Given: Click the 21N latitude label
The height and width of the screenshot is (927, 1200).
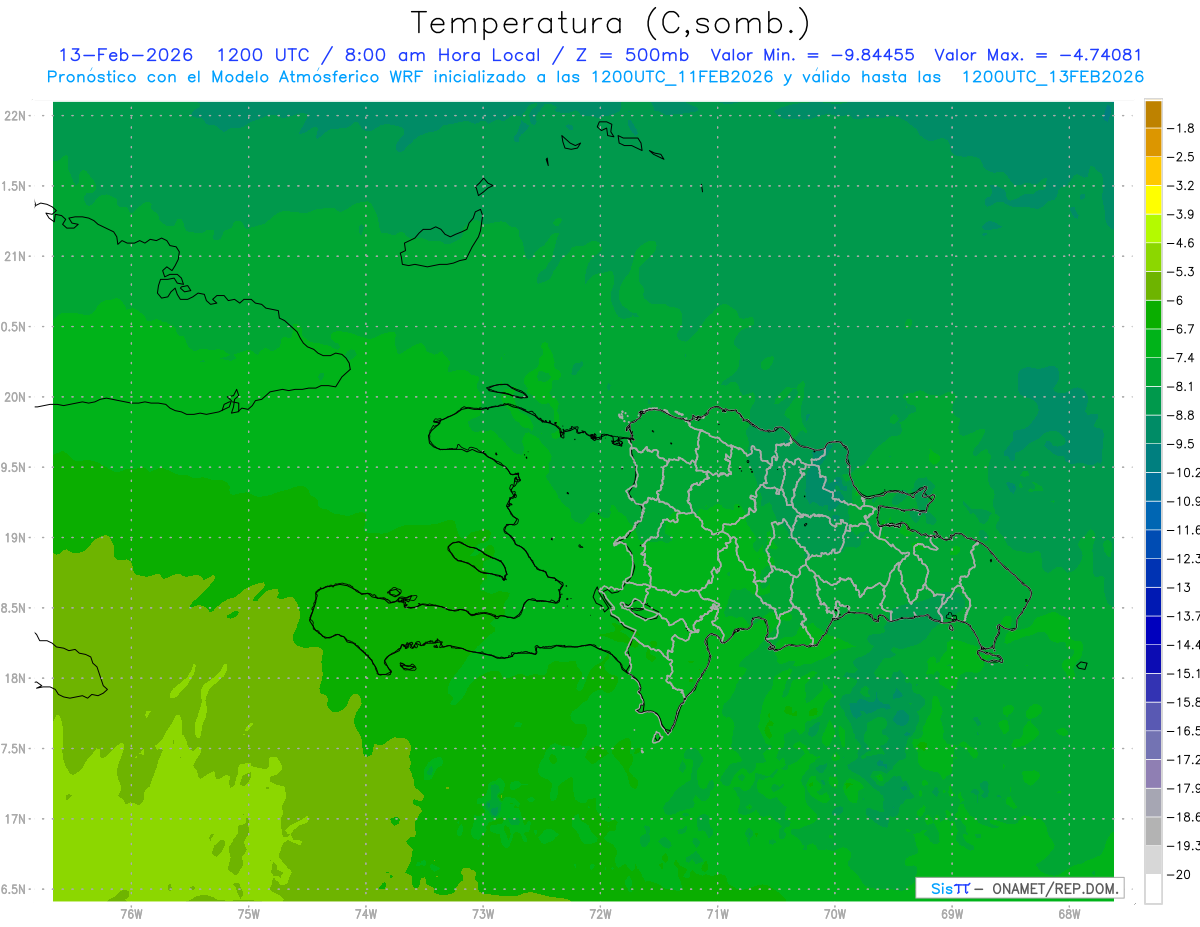Looking at the screenshot, I should point(17,257).
